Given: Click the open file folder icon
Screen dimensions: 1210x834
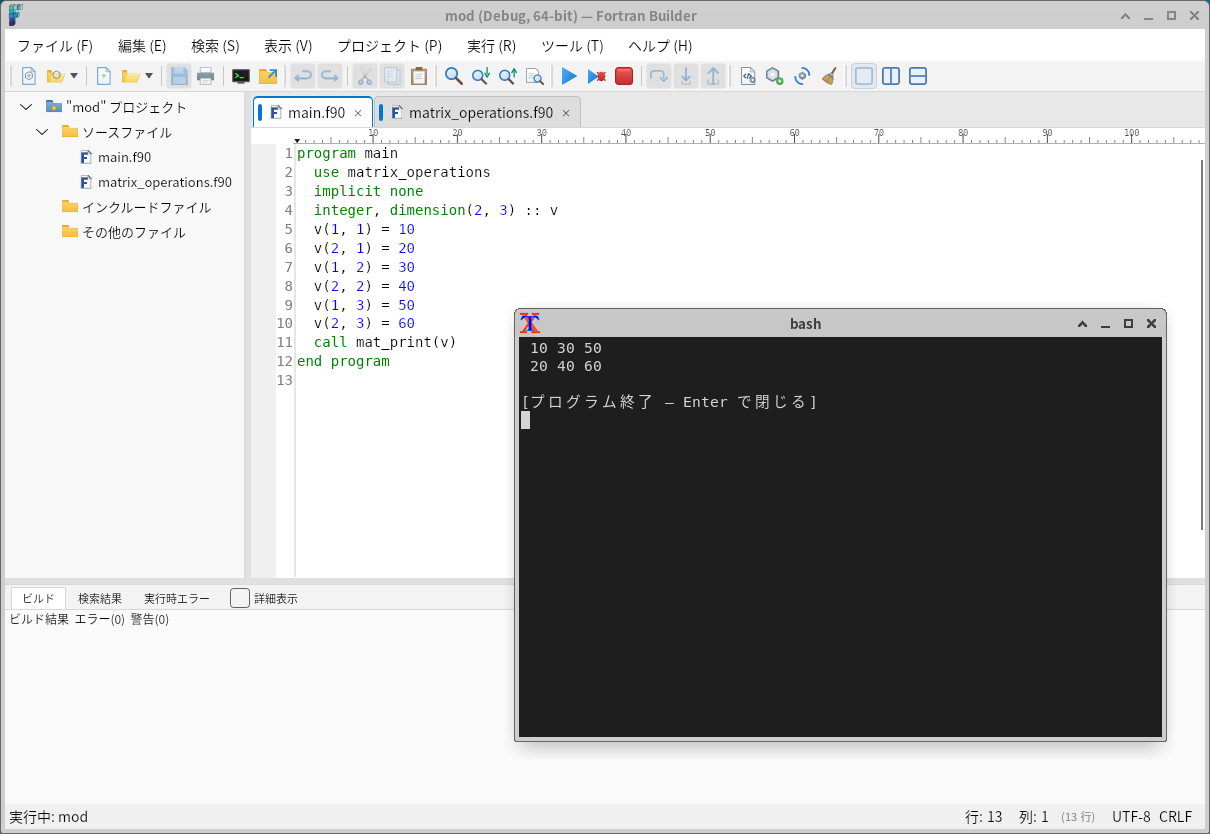Looking at the screenshot, I should (130, 76).
